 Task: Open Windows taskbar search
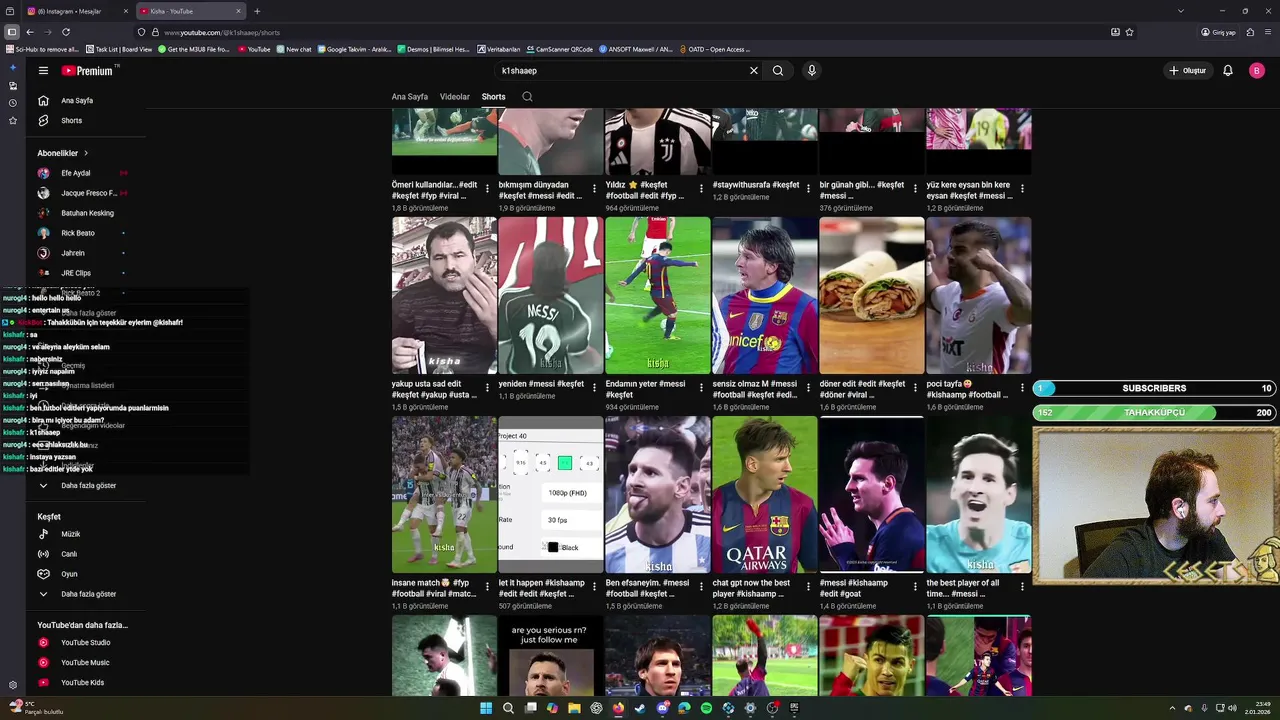(x=508, y=708)
